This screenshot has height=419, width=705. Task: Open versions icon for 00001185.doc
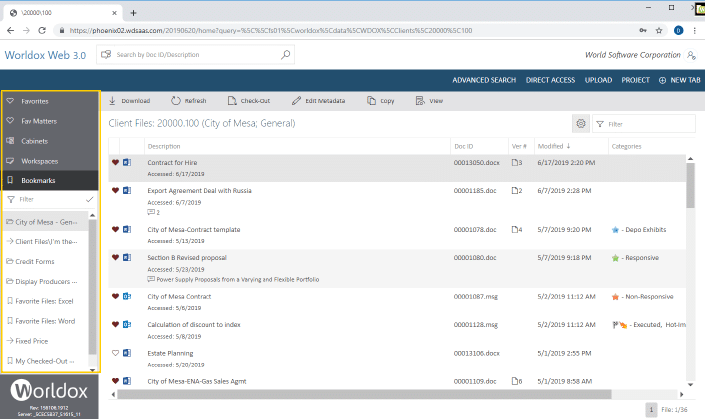(517, 191)
